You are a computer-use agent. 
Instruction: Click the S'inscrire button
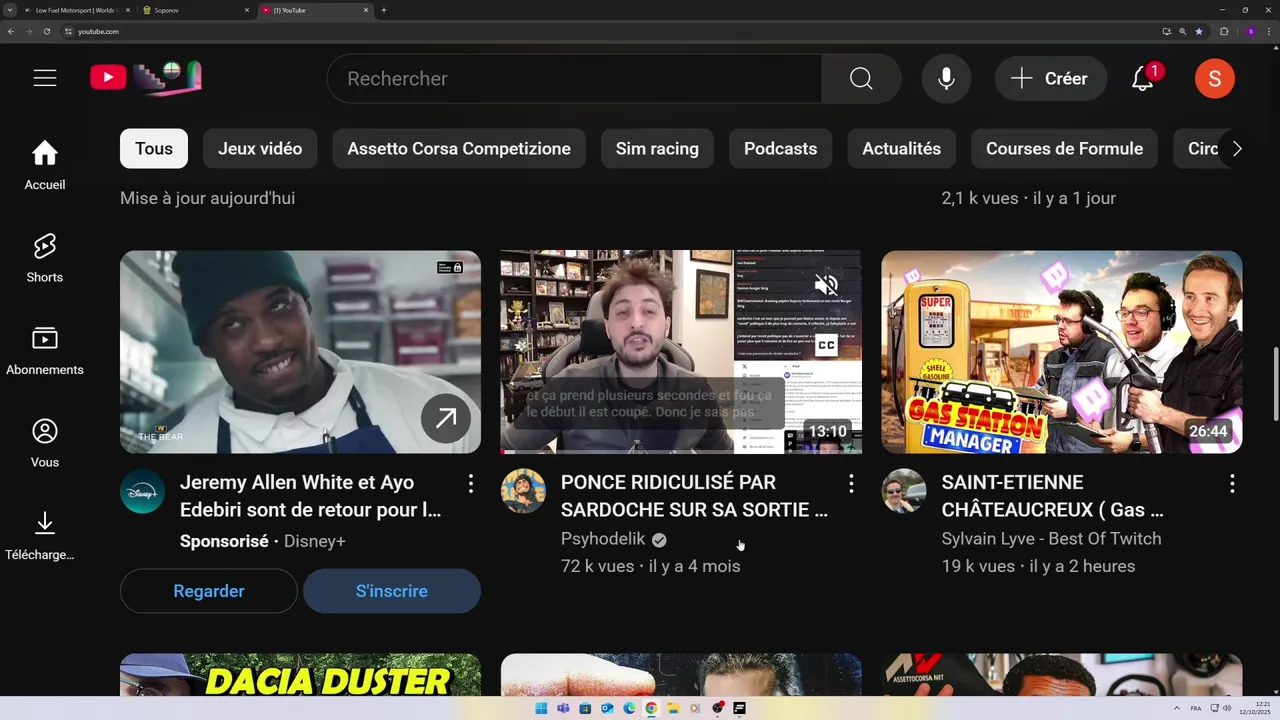click(x=392, y=591)
